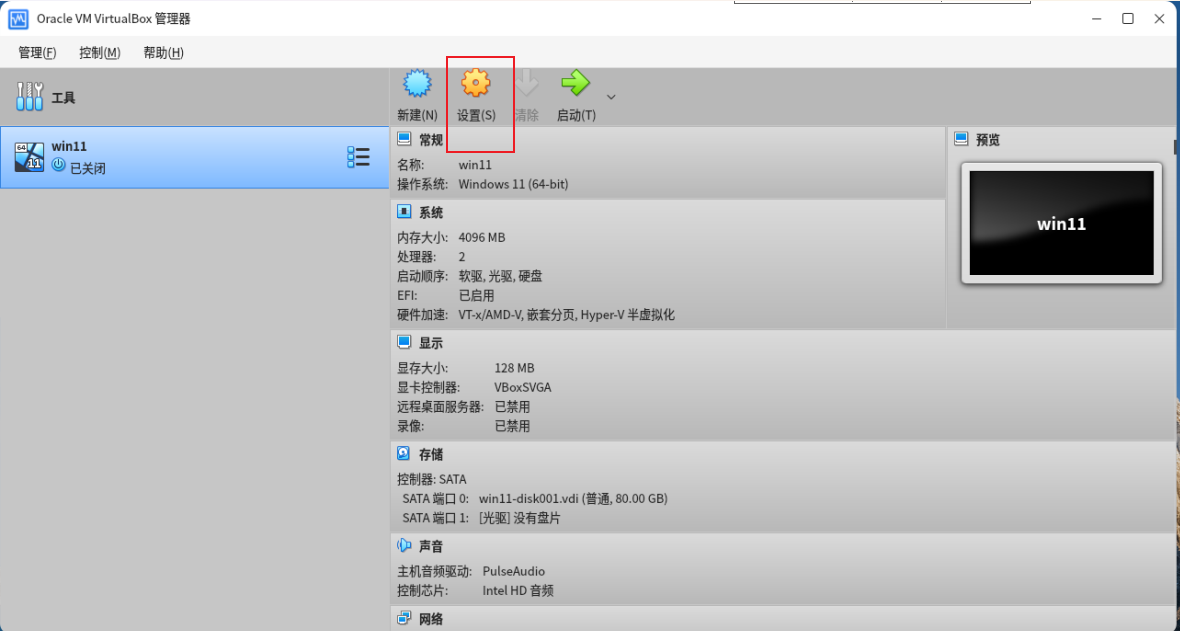This screenshot has height=631, width=1180.
Task: Click the powered-off status icon under win11
Action: [x=59, y=164]
